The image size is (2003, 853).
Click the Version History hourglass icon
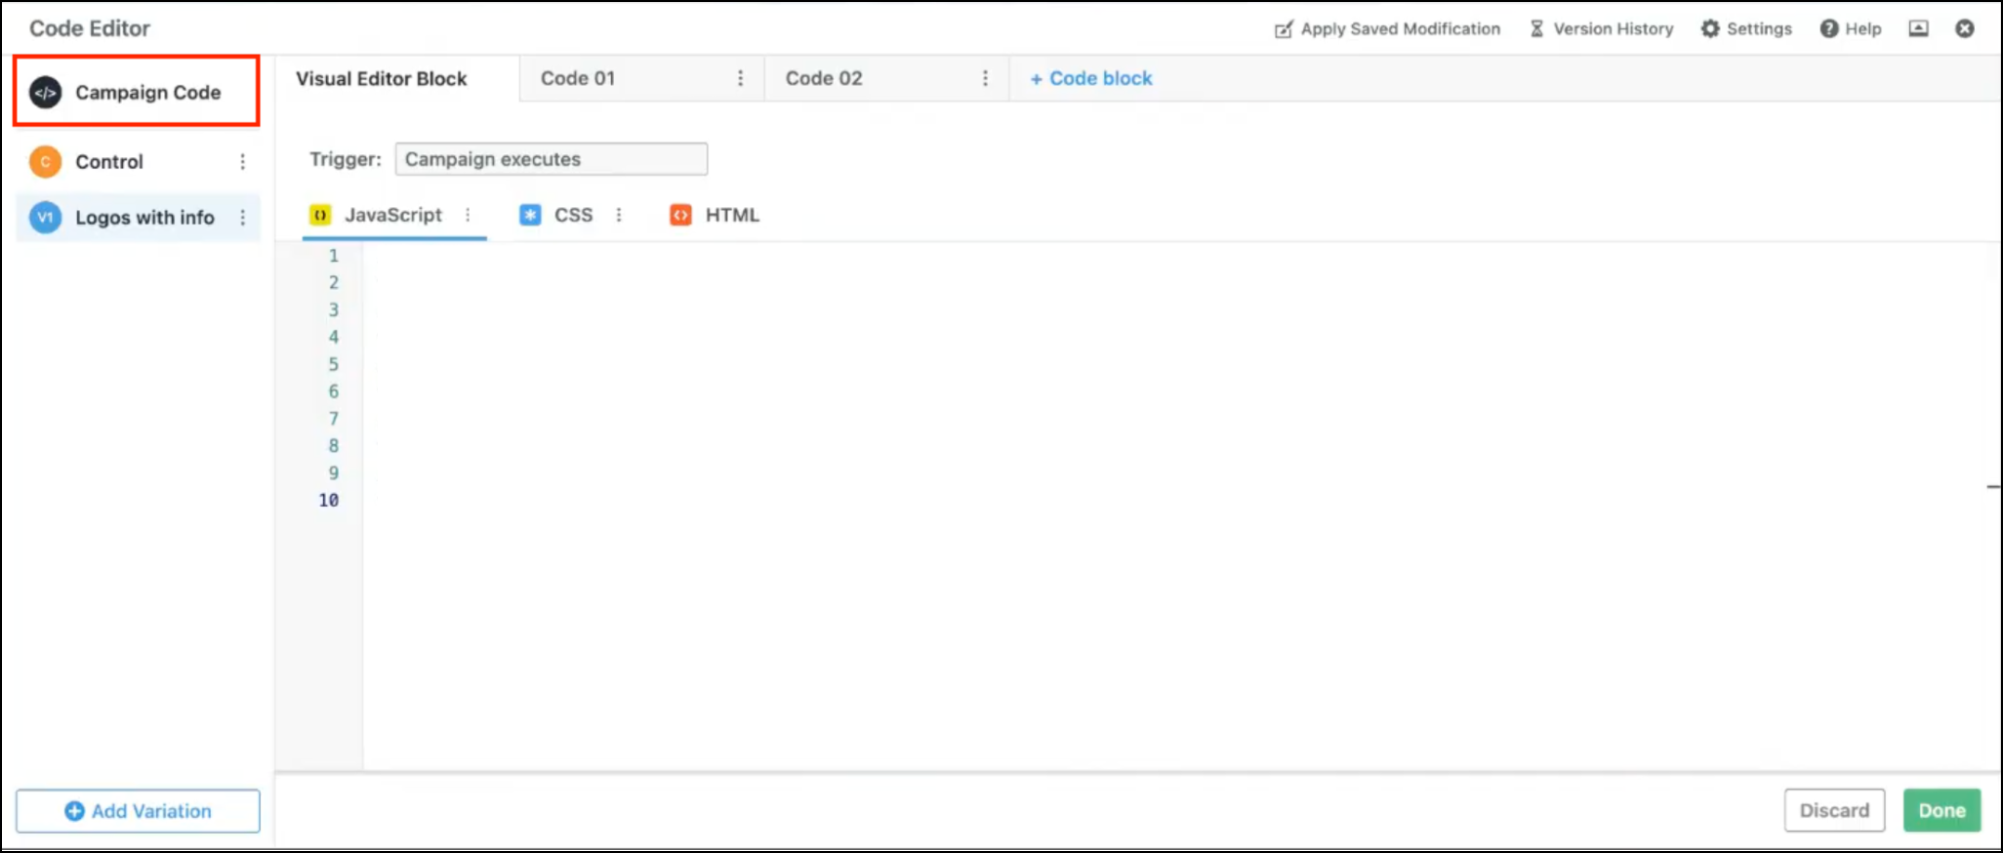tap(1536, 29)
